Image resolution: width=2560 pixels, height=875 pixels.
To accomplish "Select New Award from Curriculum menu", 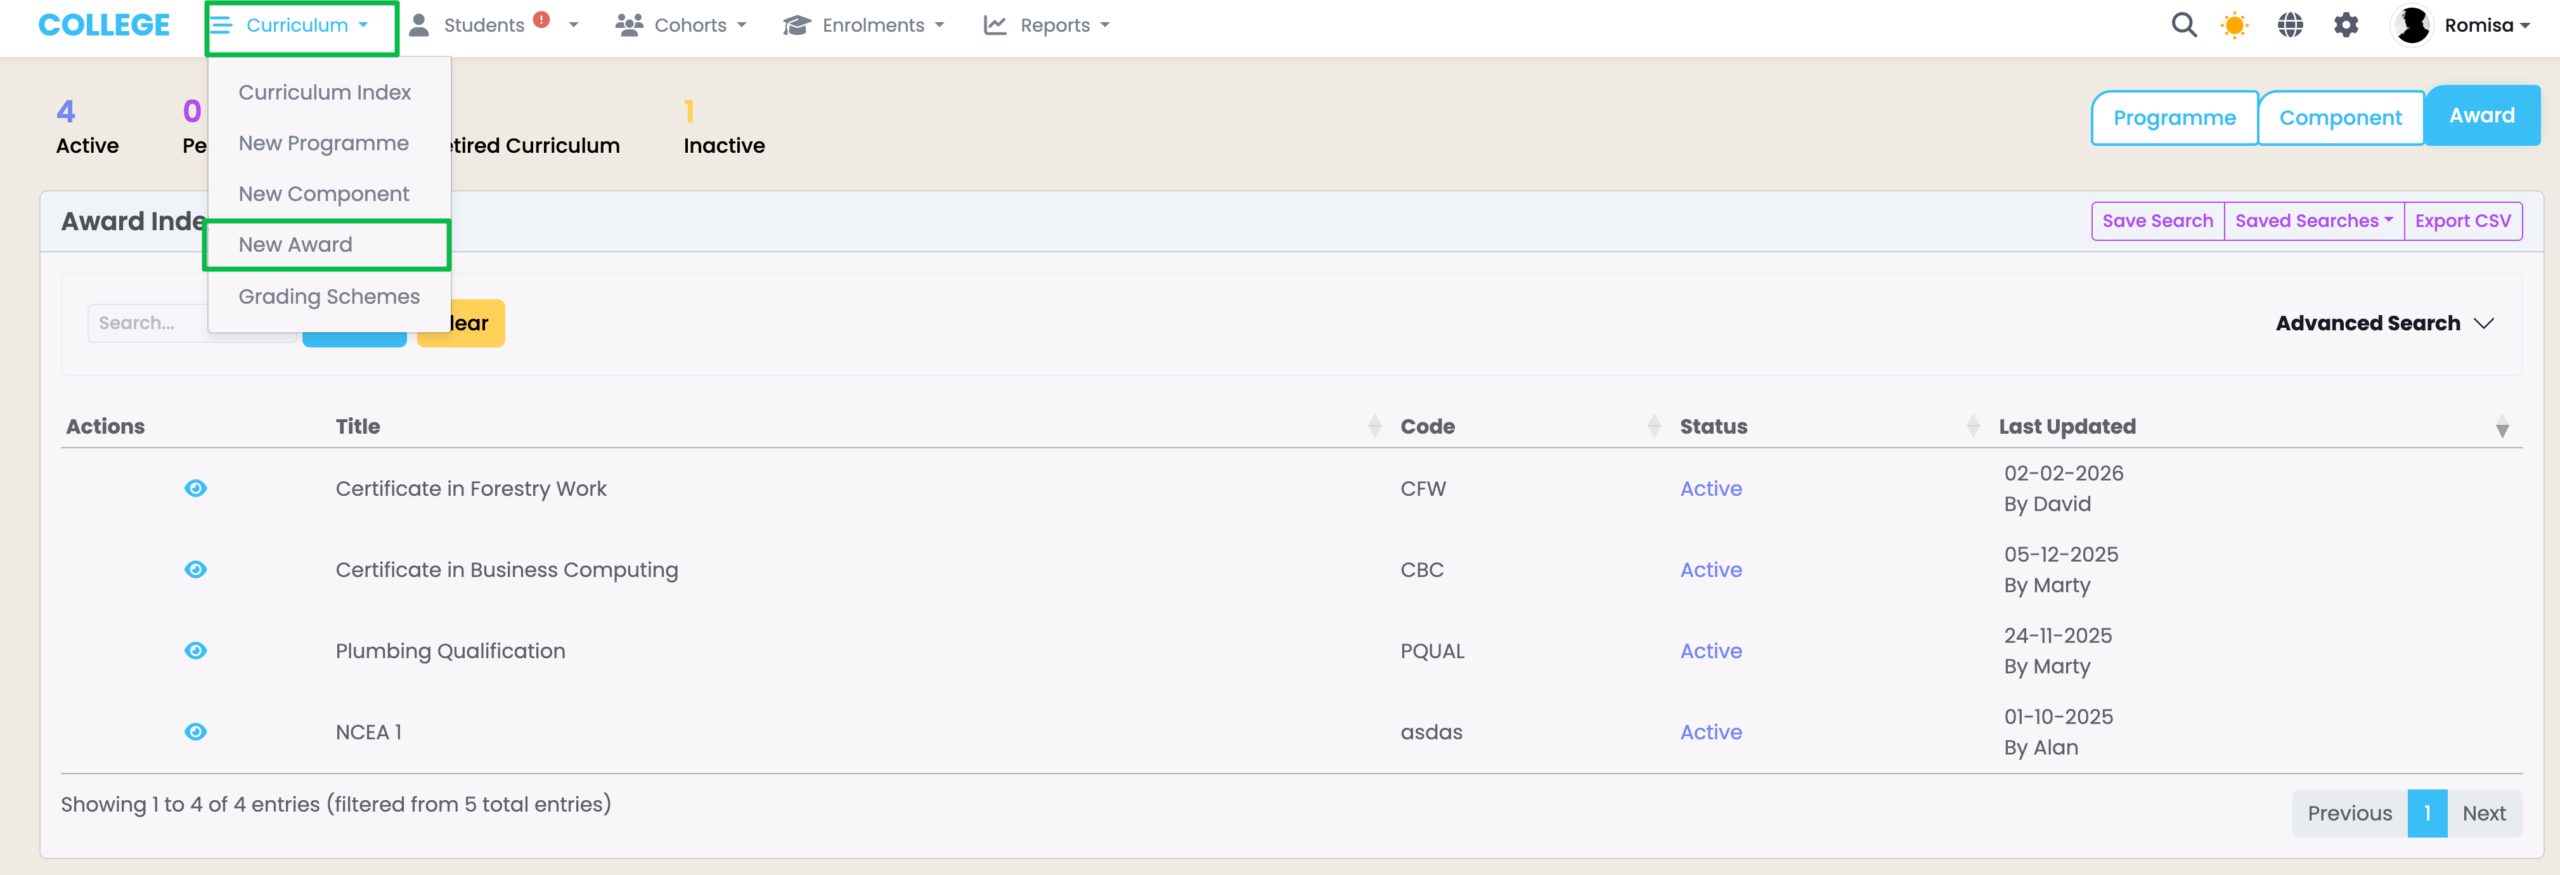I will click(x=296, y=245).
